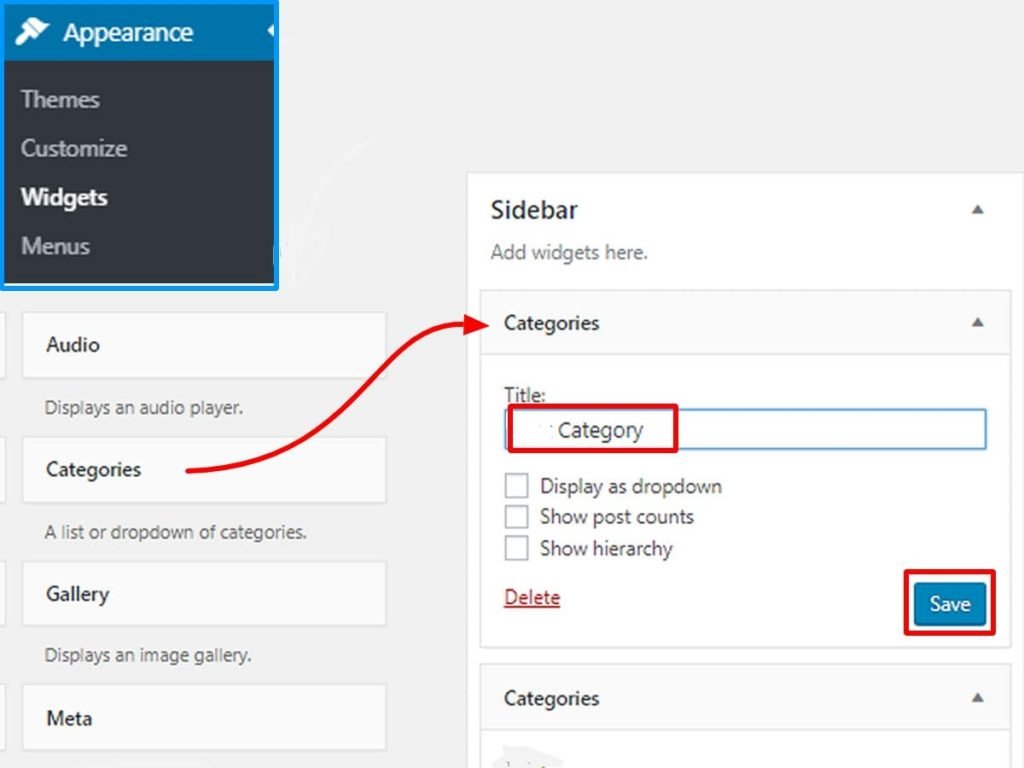Screen dimensions: 1024x768
Task: Open Themes from the Appearance menu
Action: pyautogui.click(x=60, y=99)
